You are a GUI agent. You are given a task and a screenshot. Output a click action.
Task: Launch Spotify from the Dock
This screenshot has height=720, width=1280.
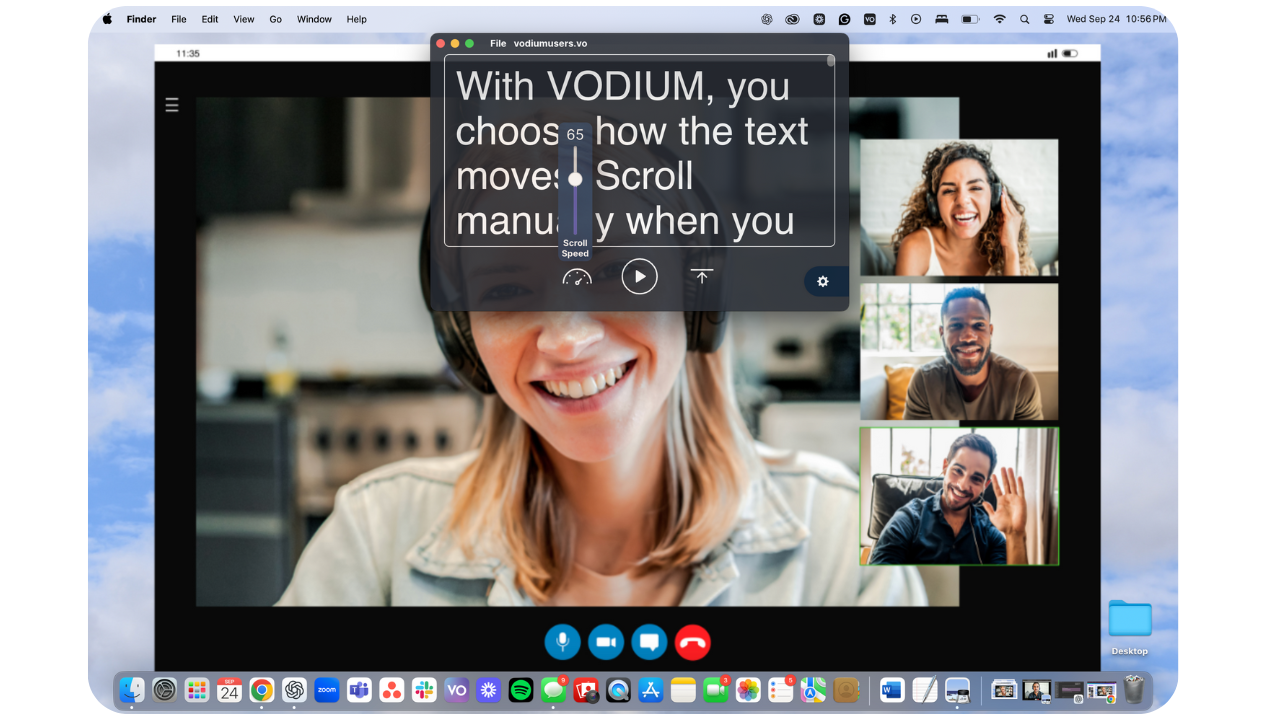[x=521, y=690]
